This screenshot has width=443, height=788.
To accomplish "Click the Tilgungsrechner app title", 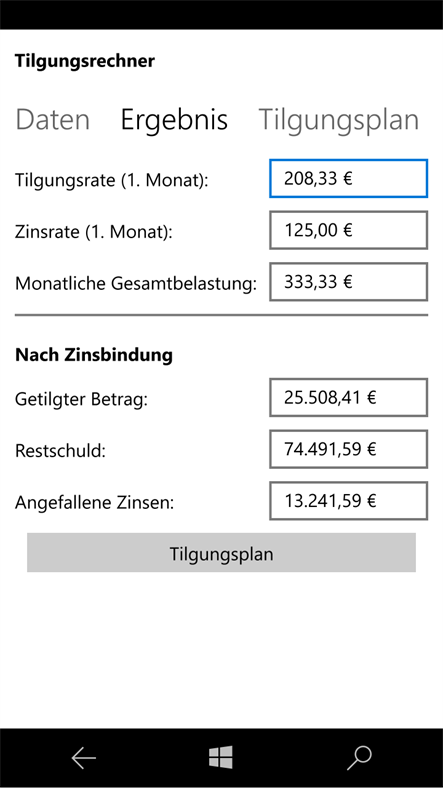I will pos(85,62).
